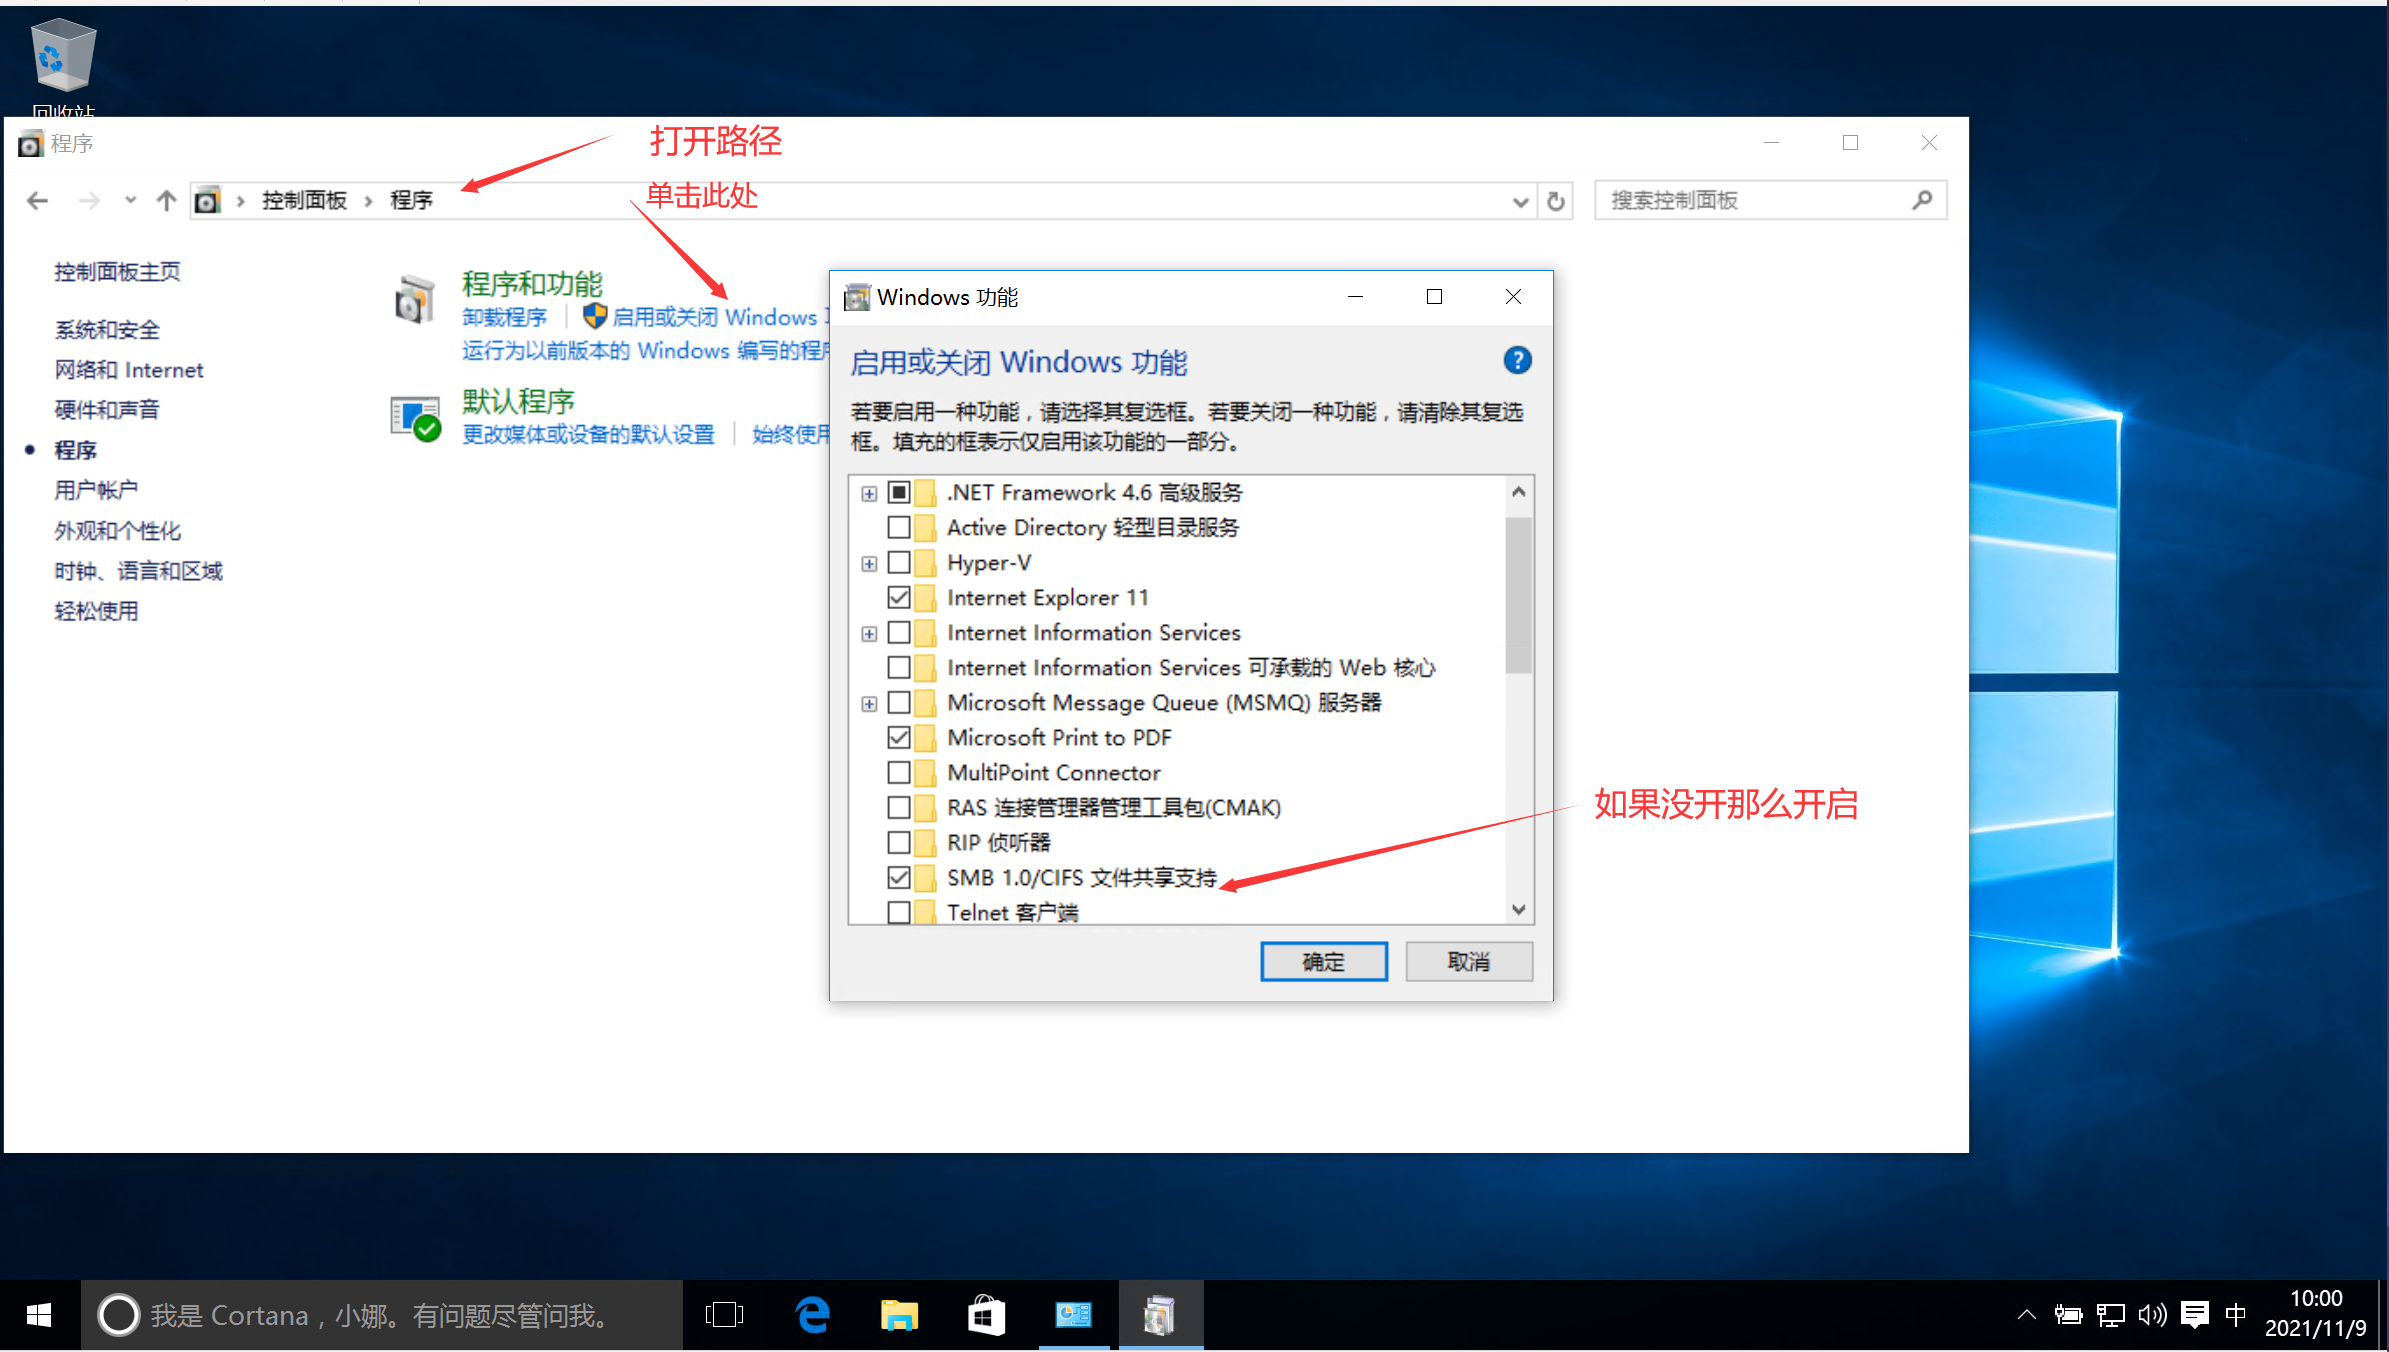Click the volume speaker icon in the tray

coord(2152,1315)
